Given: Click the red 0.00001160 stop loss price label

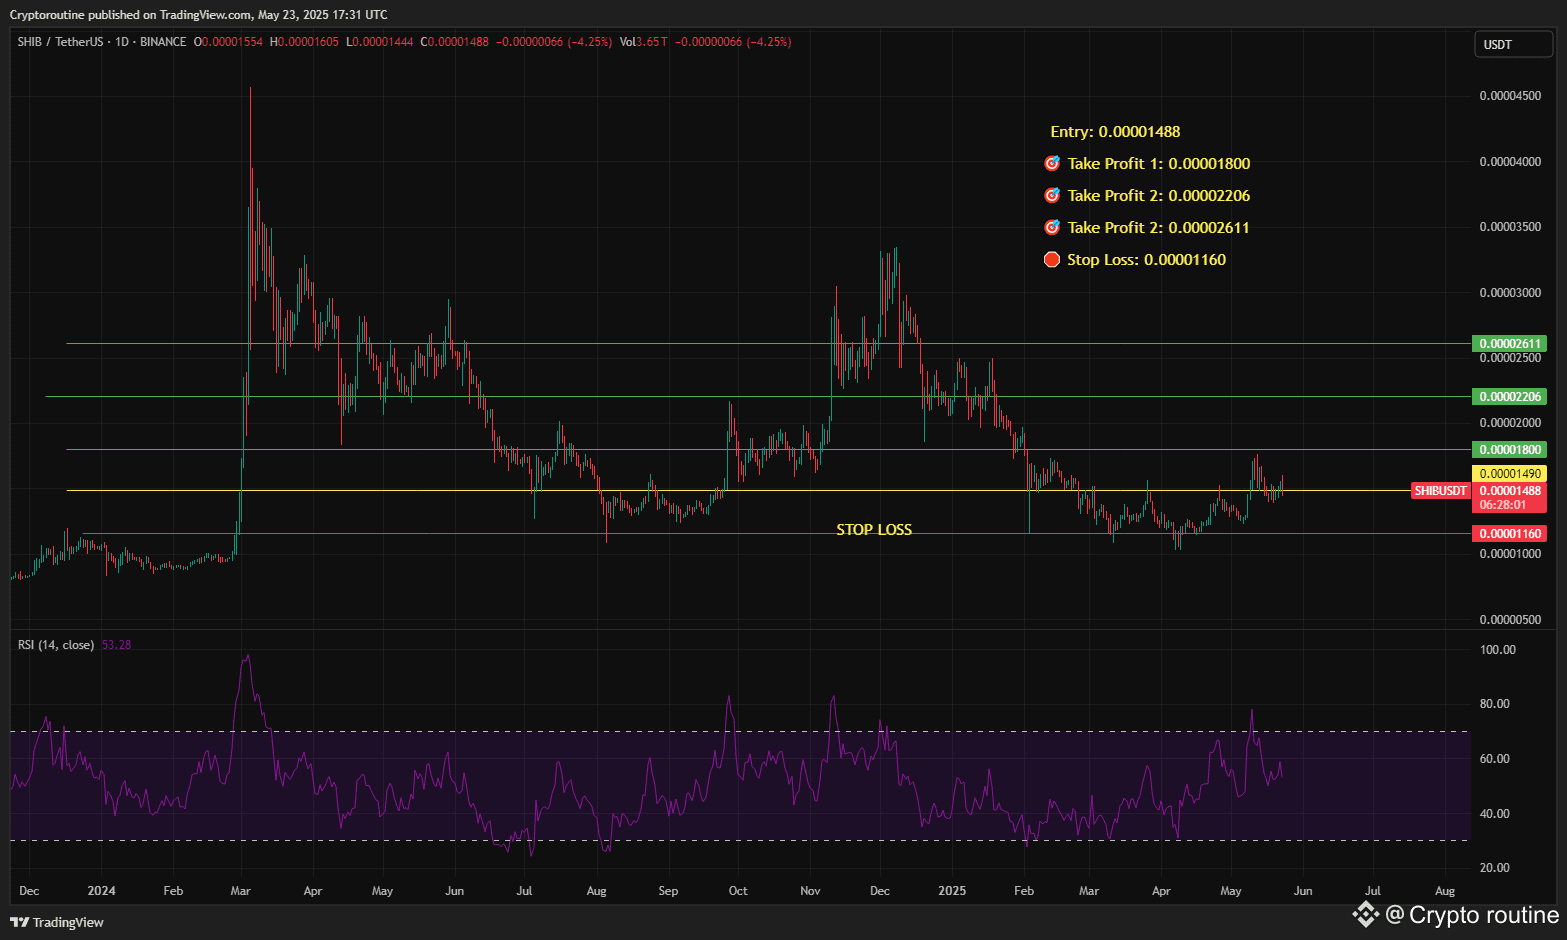Looking at the screenshot, I should point(1509,534).
